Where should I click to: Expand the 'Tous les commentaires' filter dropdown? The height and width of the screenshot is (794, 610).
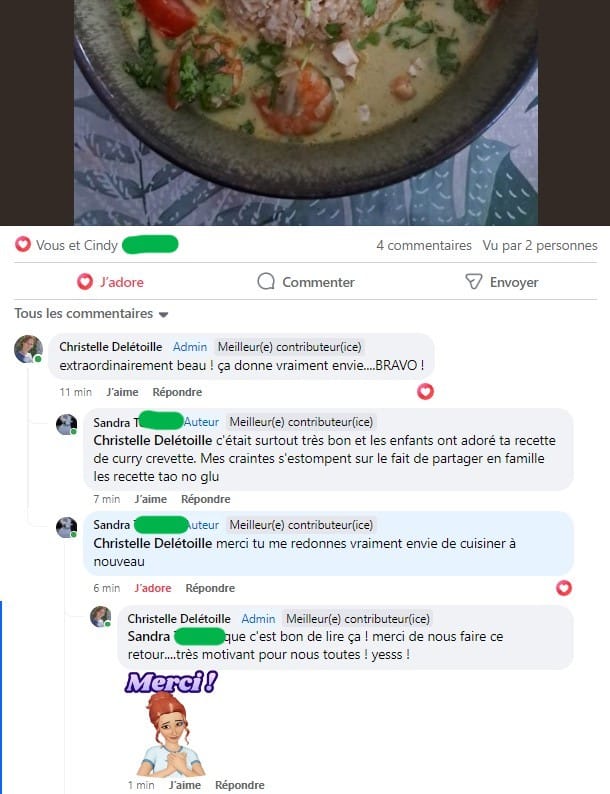click(x=91, y=314)
